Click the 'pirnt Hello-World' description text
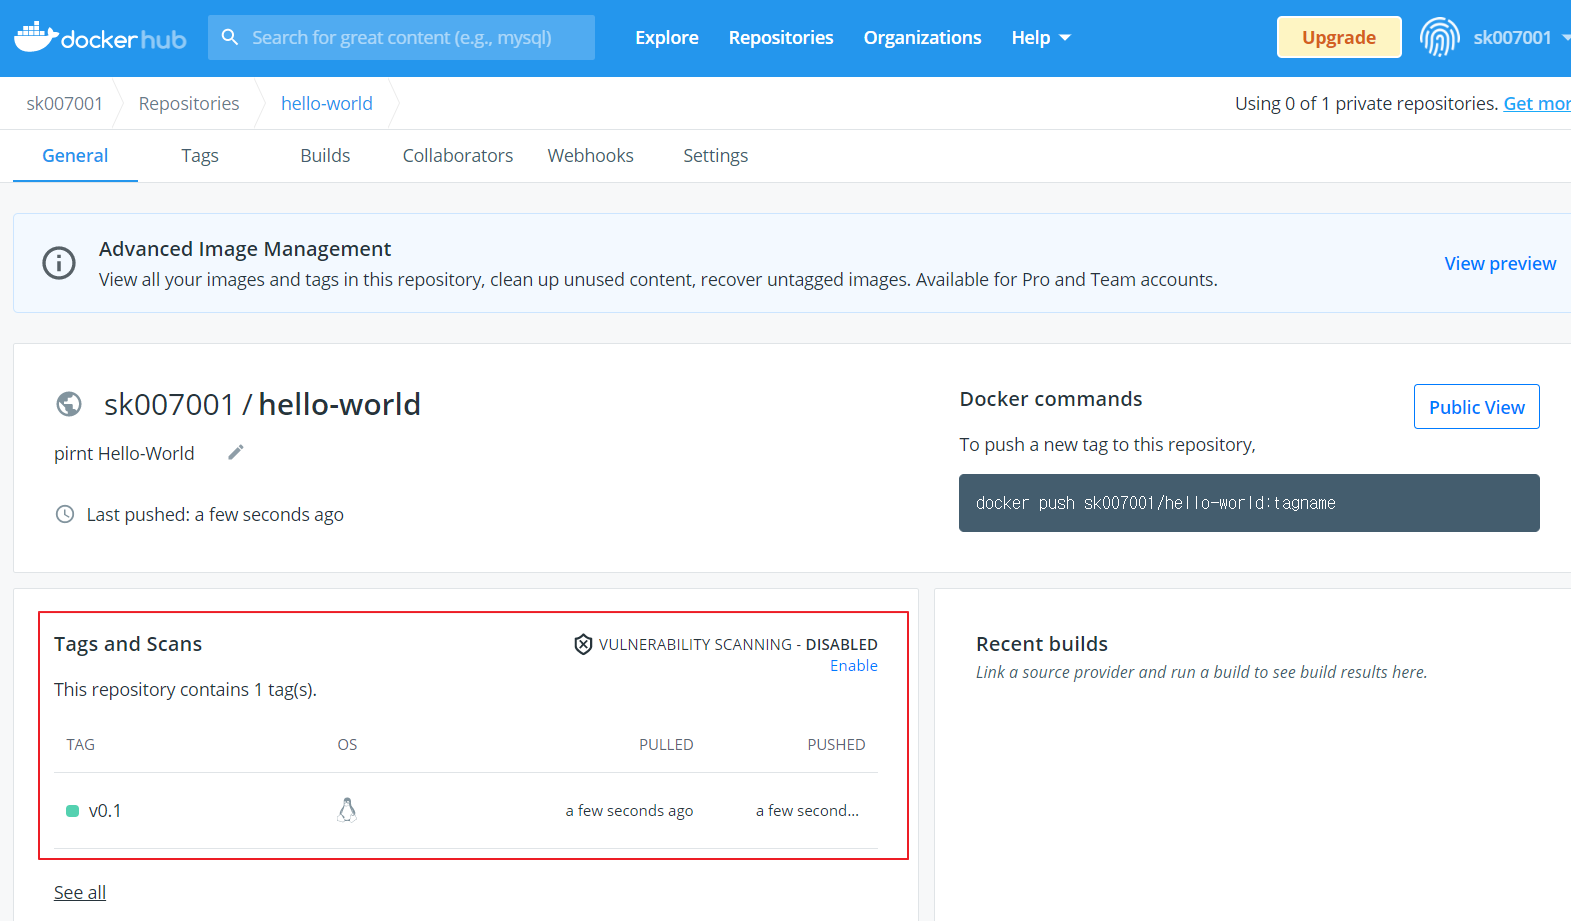 (x=124, y=453)
